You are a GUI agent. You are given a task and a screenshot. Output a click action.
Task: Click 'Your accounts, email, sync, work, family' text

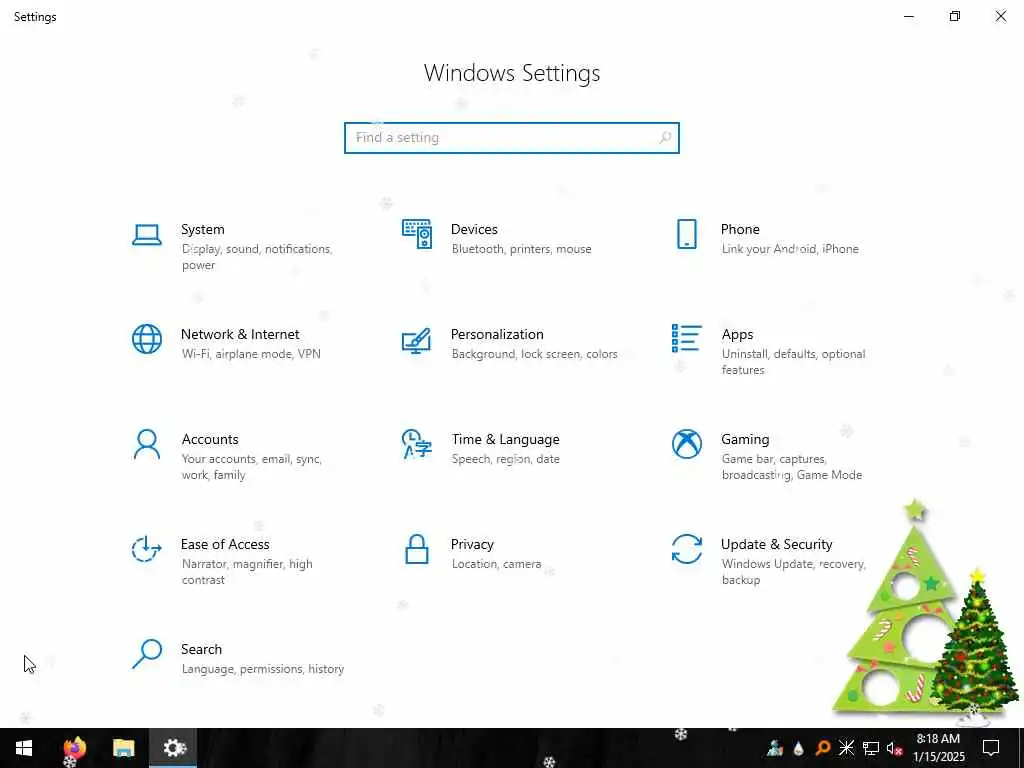pyautogui.click(x=251, y=467)
